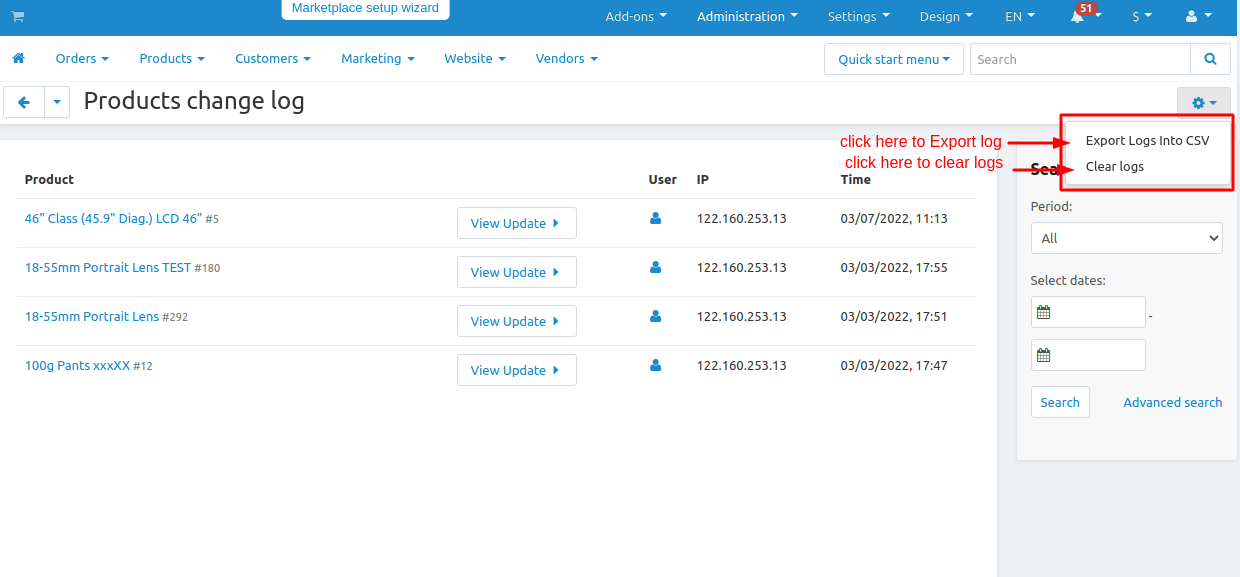The height and width of the screenshot is (577, 1240).
Task: Click the end date input field
Action: click(1088, 355)
